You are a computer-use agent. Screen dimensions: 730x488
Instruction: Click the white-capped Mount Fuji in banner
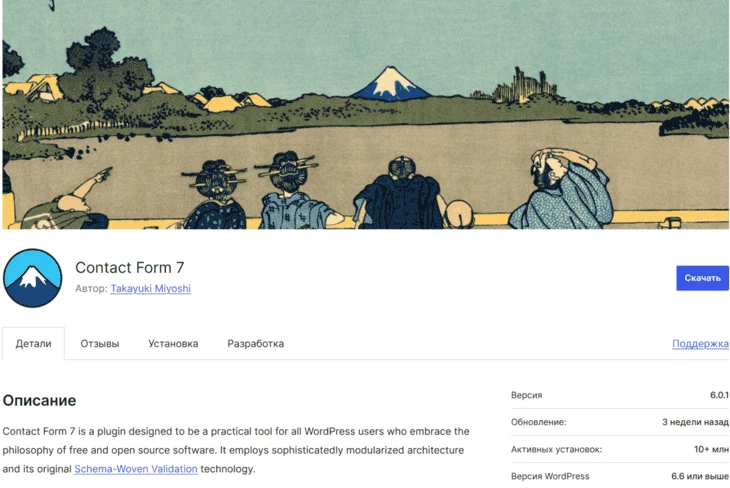pos(390,83)
